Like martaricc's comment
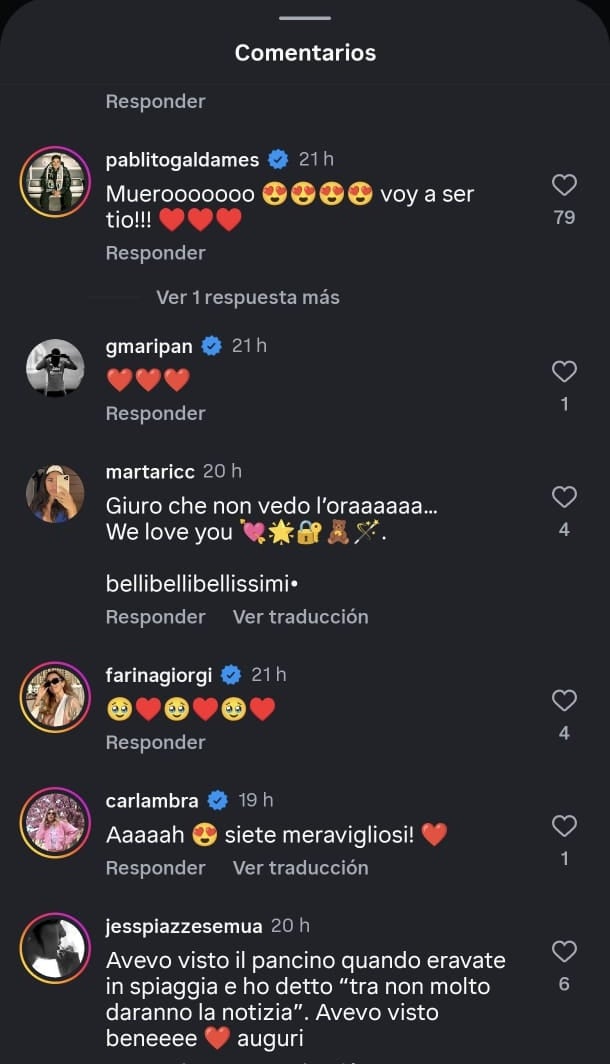 (564, 497)
